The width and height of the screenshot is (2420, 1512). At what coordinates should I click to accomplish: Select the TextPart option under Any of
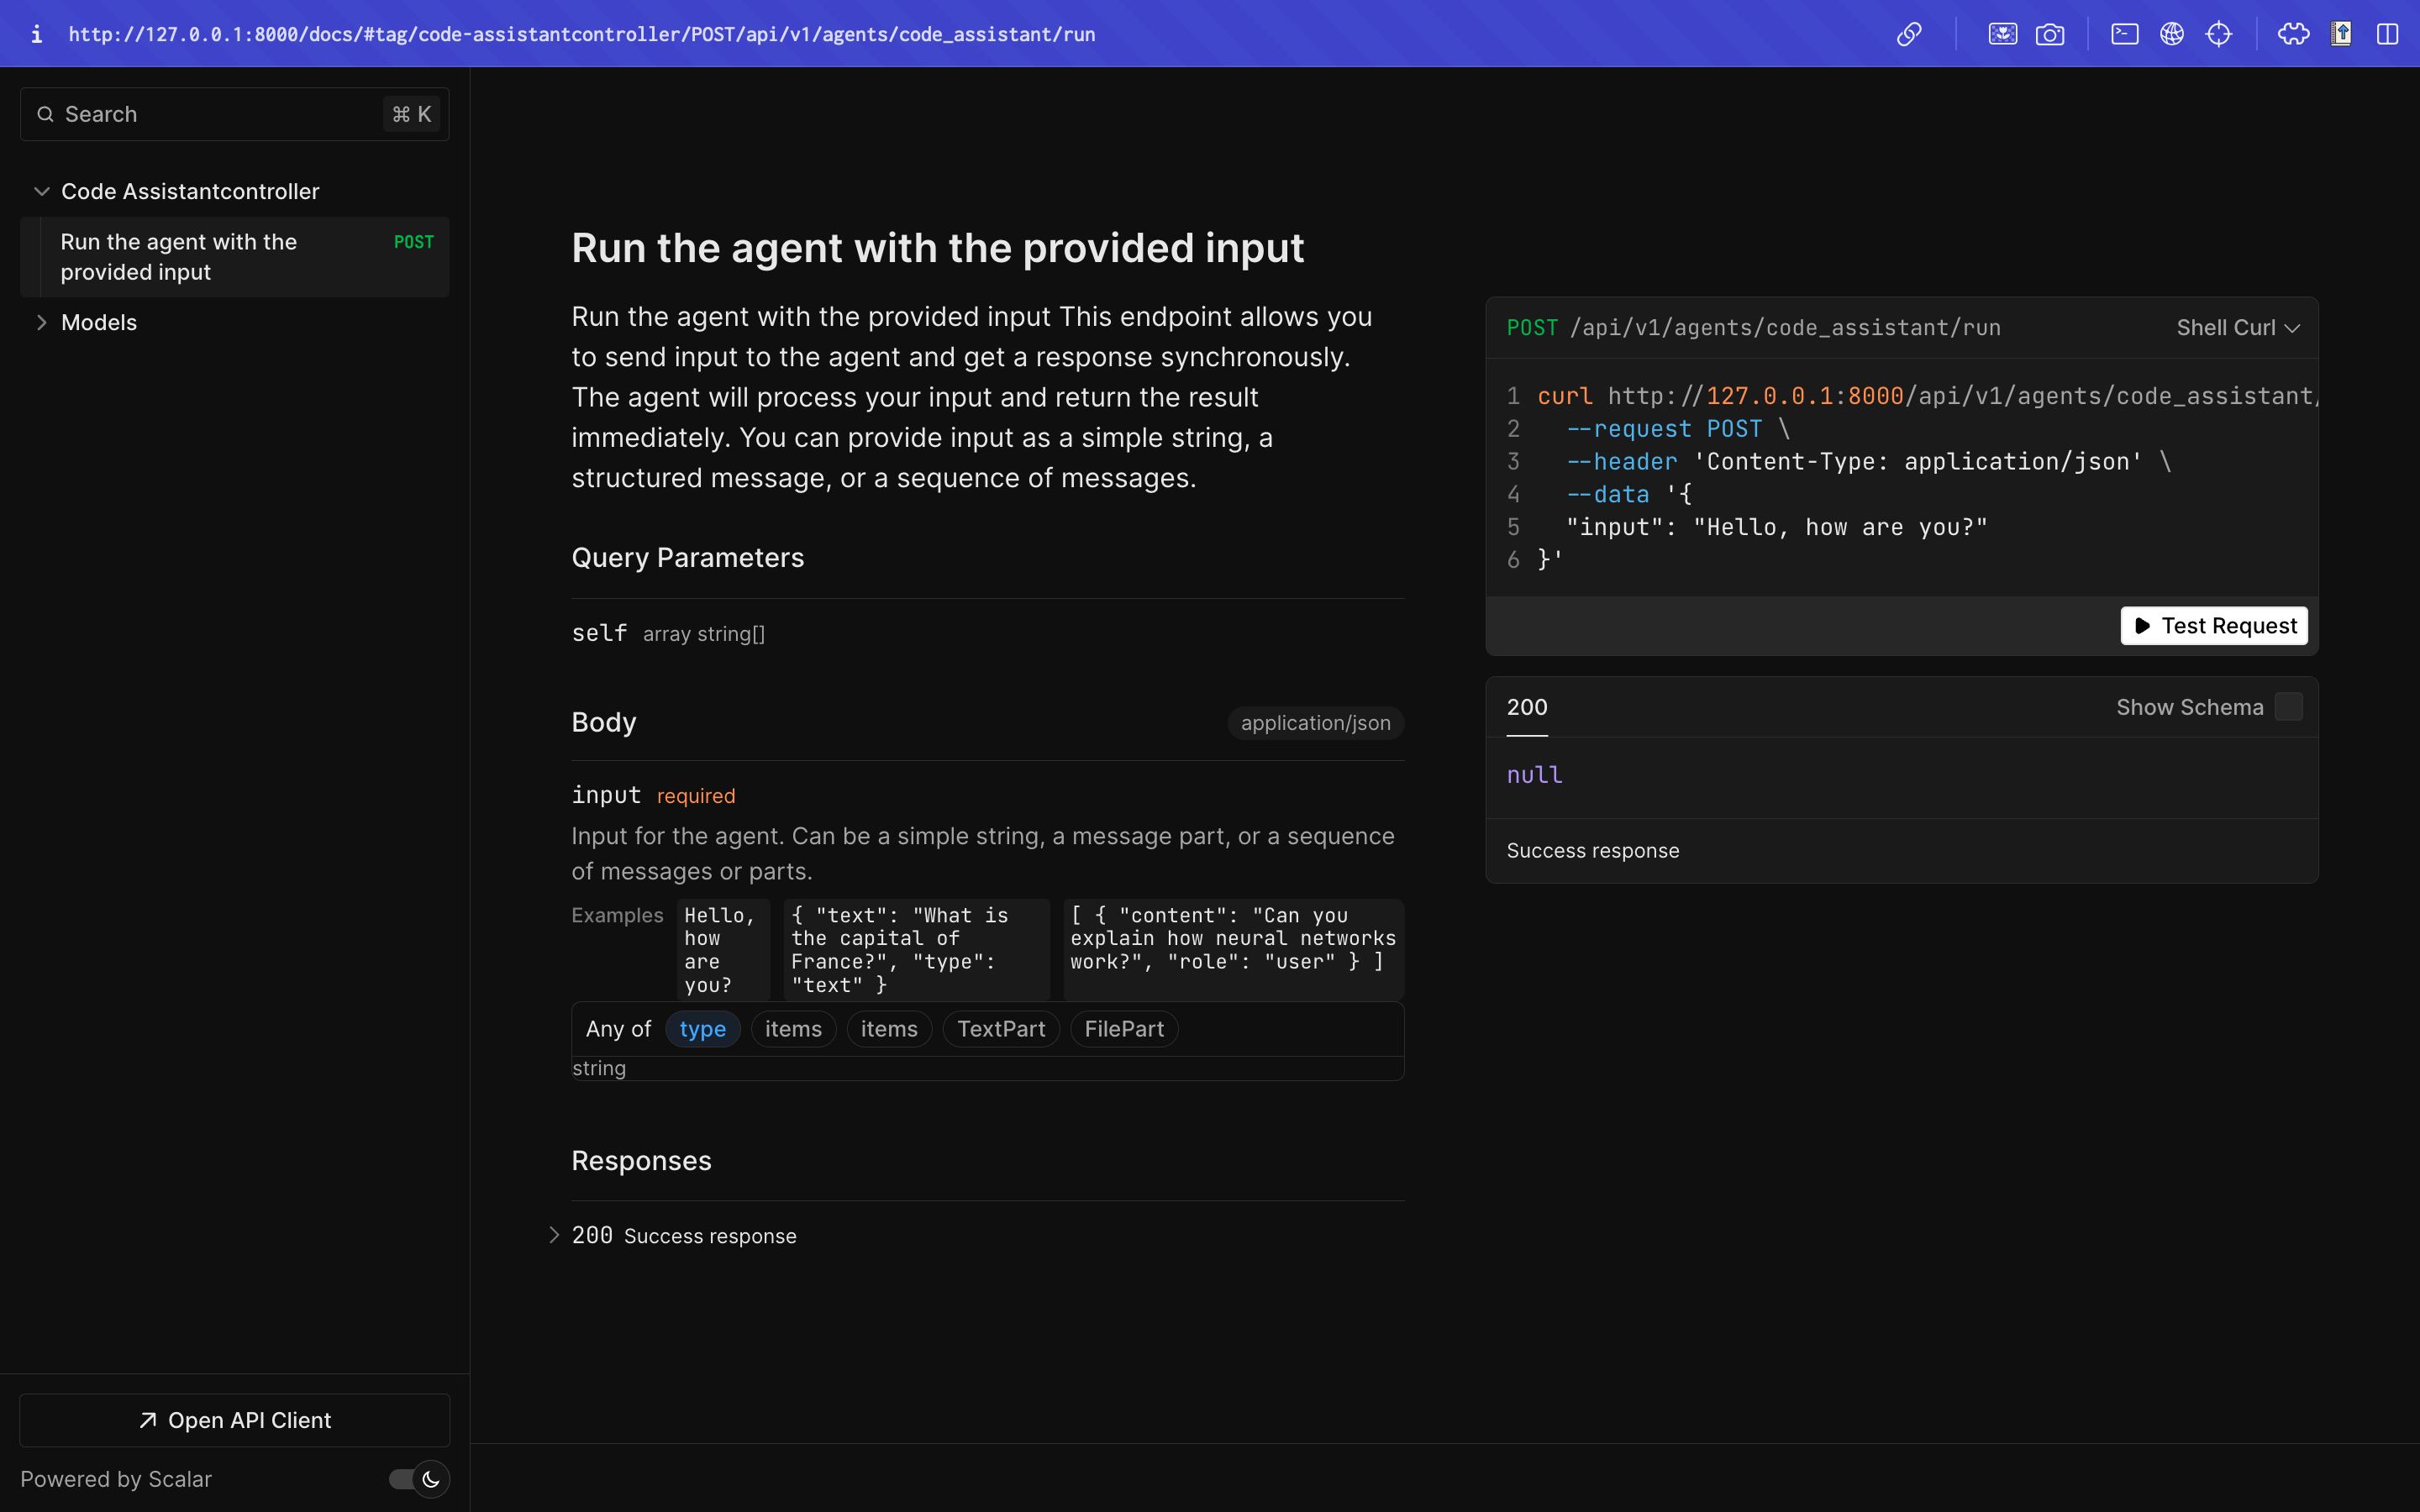coord(1001,1028)
